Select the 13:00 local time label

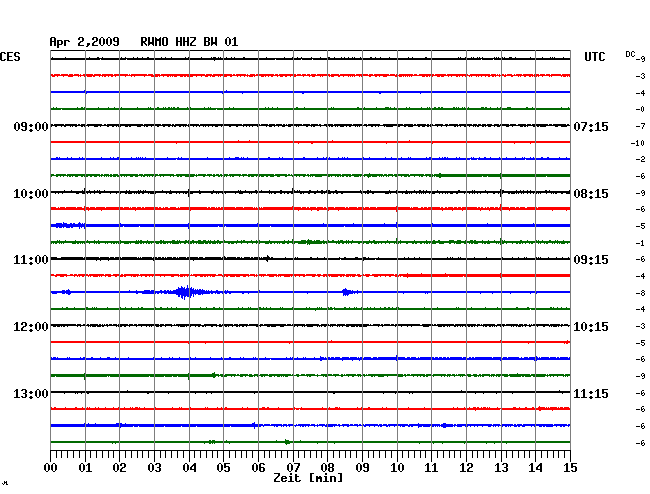click(x=31, y=393)
